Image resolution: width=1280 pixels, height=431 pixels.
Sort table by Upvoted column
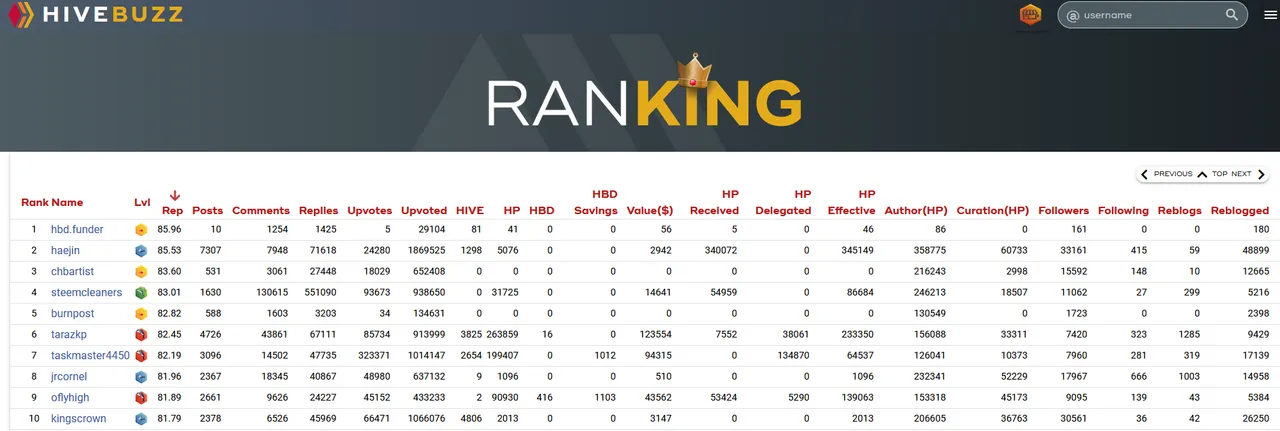(424, 211)
